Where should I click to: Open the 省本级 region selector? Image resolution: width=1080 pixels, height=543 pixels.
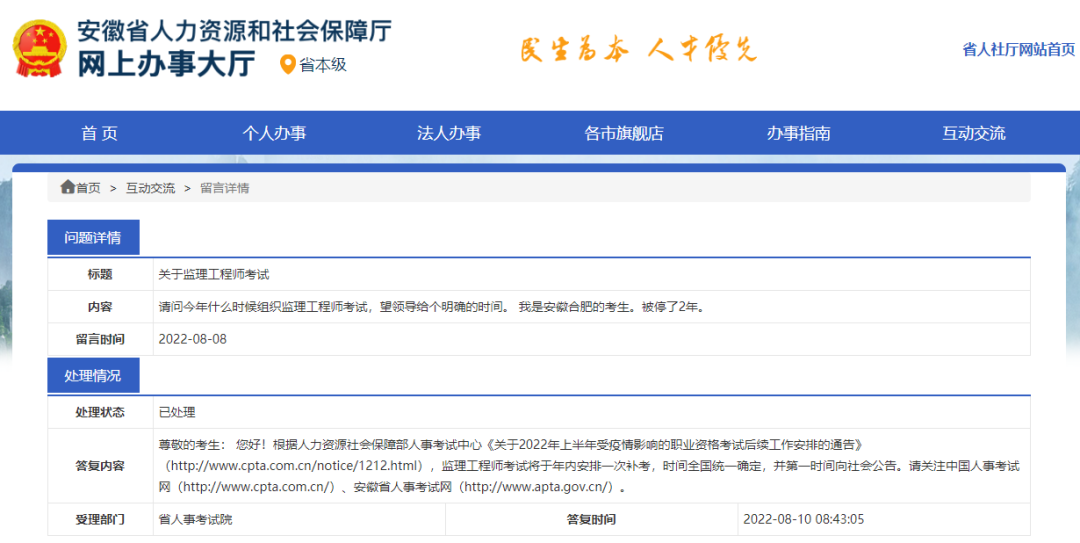pos(322,65)
